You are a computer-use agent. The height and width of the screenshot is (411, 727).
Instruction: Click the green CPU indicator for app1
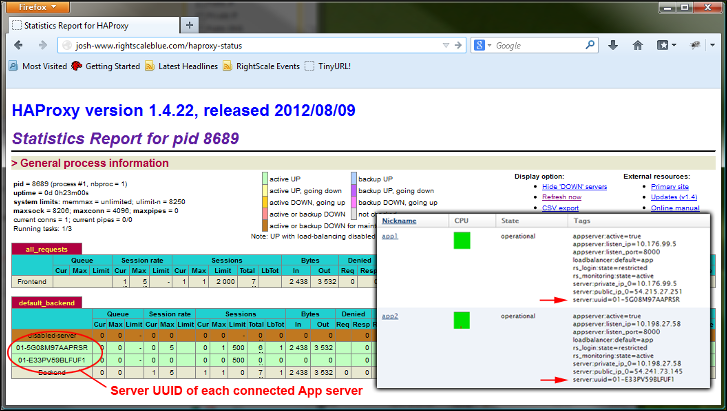pos(462,240)
